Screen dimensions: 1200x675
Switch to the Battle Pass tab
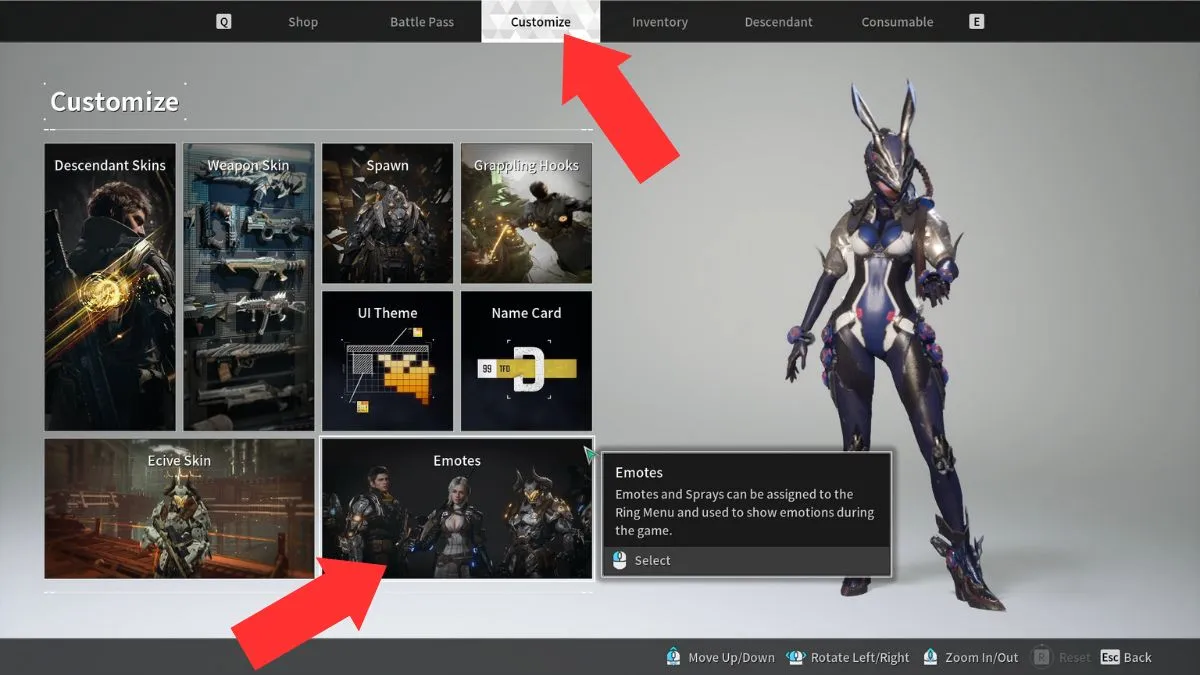[x=421, y=22]
